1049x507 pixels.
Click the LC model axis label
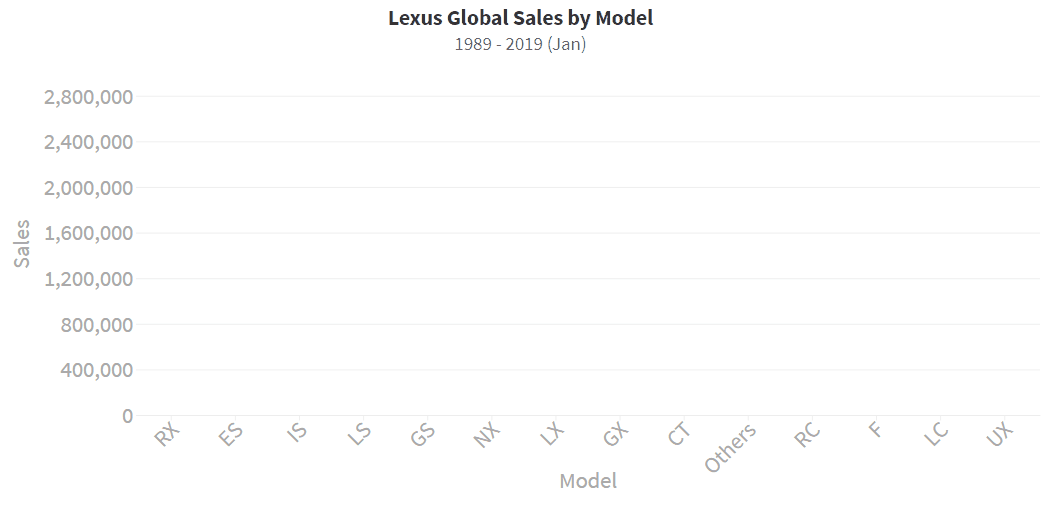point(937,435)
